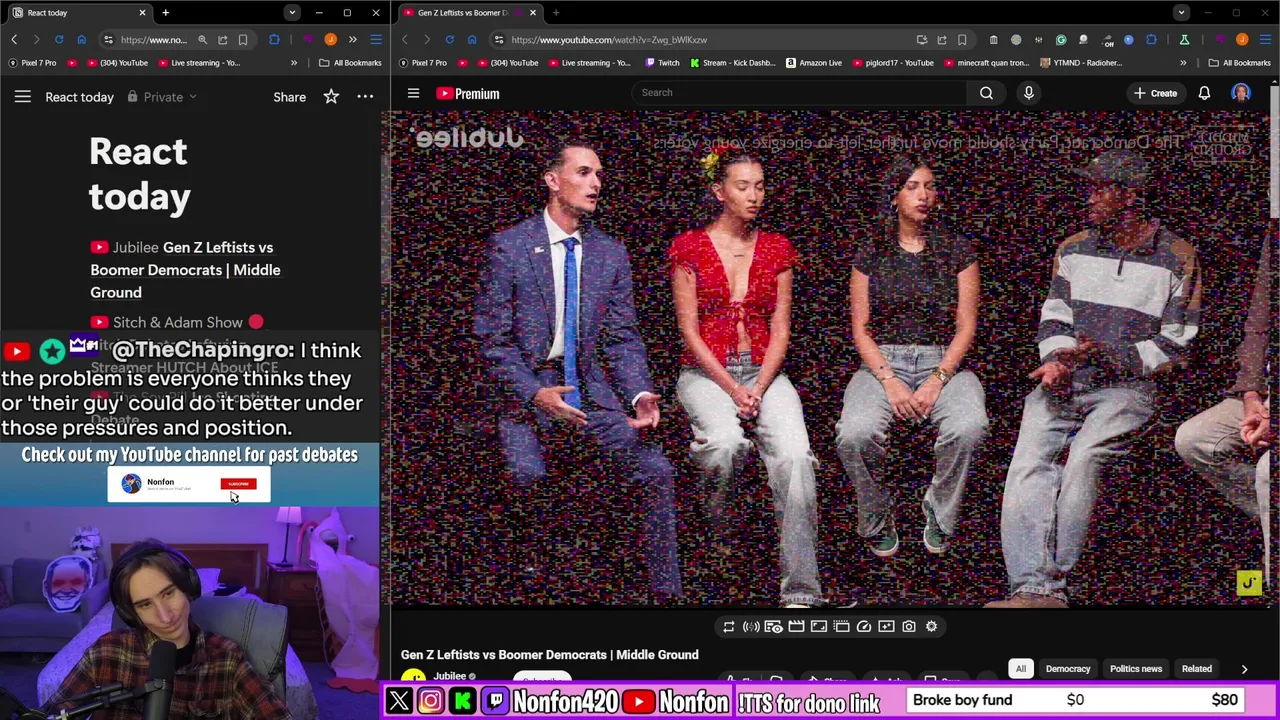The height and width of the screenshot is (720, 1280).
Task: Share the YouTube page from address bar
Action: point(942,40)
